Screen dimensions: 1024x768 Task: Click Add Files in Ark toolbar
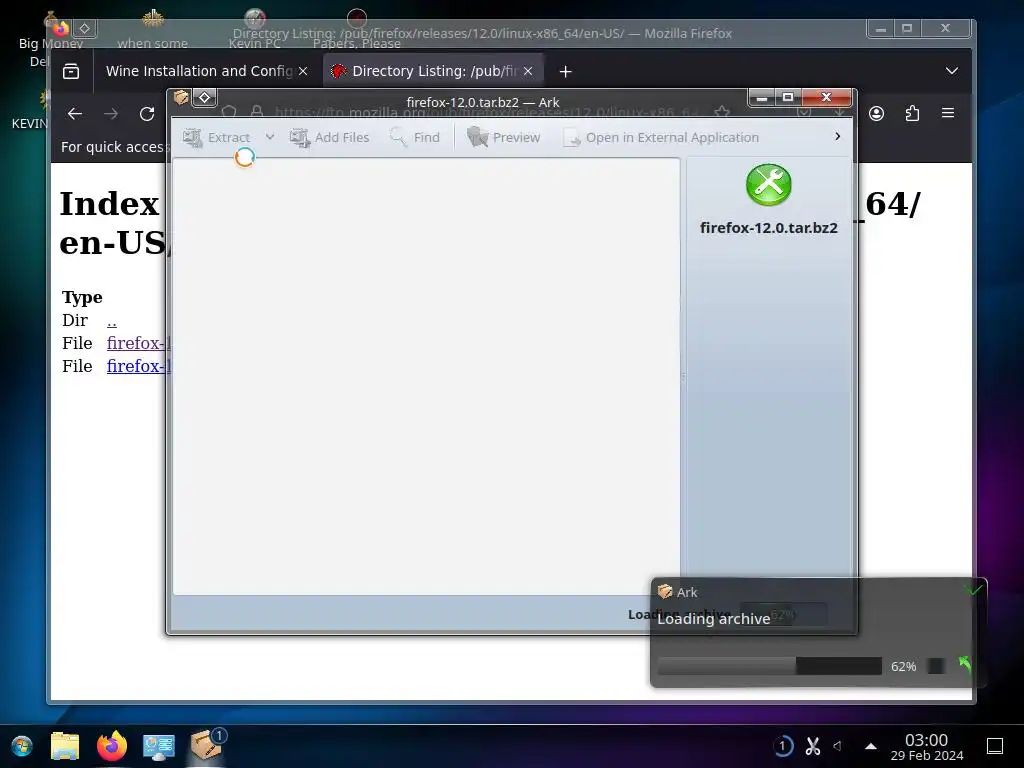click(330, 137)
